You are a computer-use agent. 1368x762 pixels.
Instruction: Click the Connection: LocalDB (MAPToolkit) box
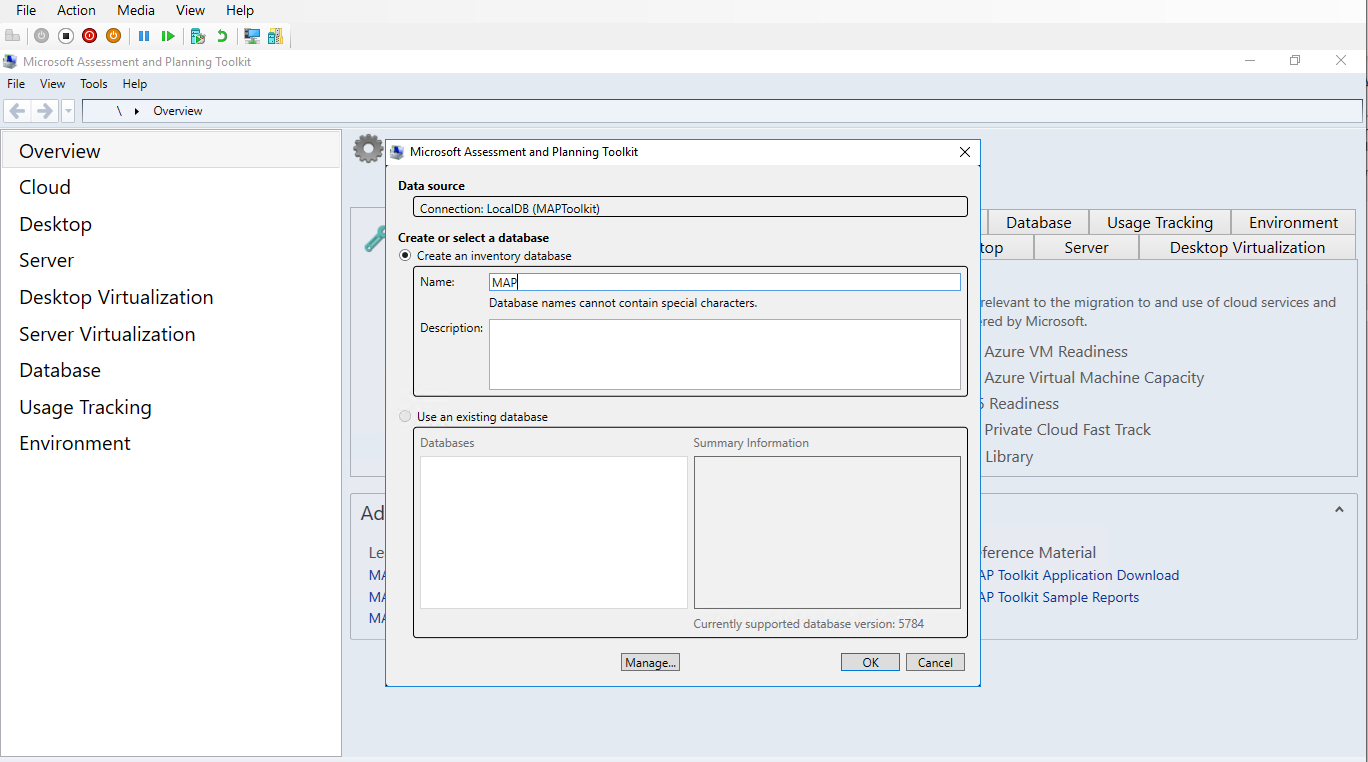click(x=690, y=208)
